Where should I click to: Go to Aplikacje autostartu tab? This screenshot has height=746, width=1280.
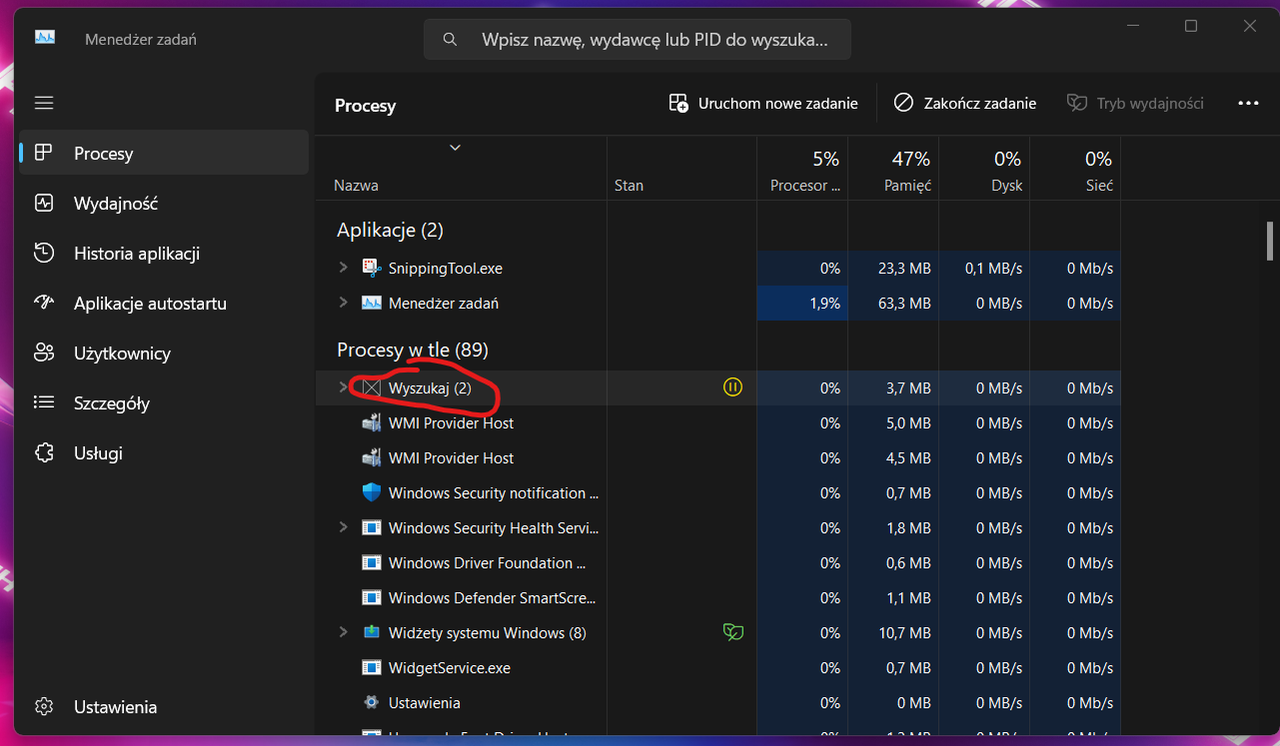[164, 303]
